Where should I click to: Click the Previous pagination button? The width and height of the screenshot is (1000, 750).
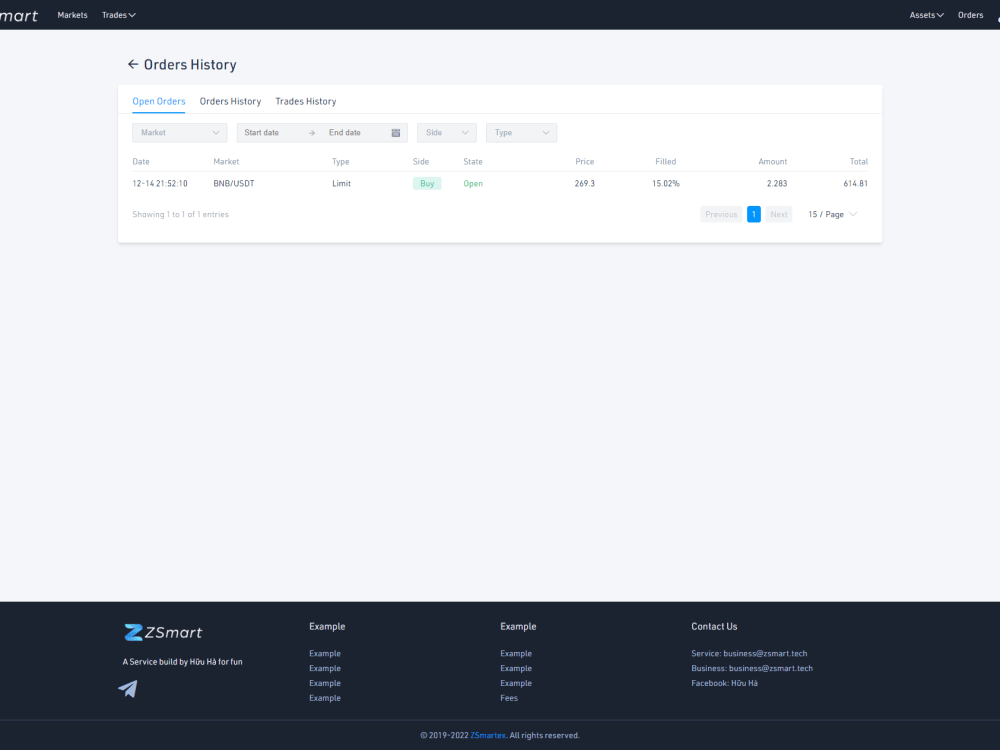721,214
